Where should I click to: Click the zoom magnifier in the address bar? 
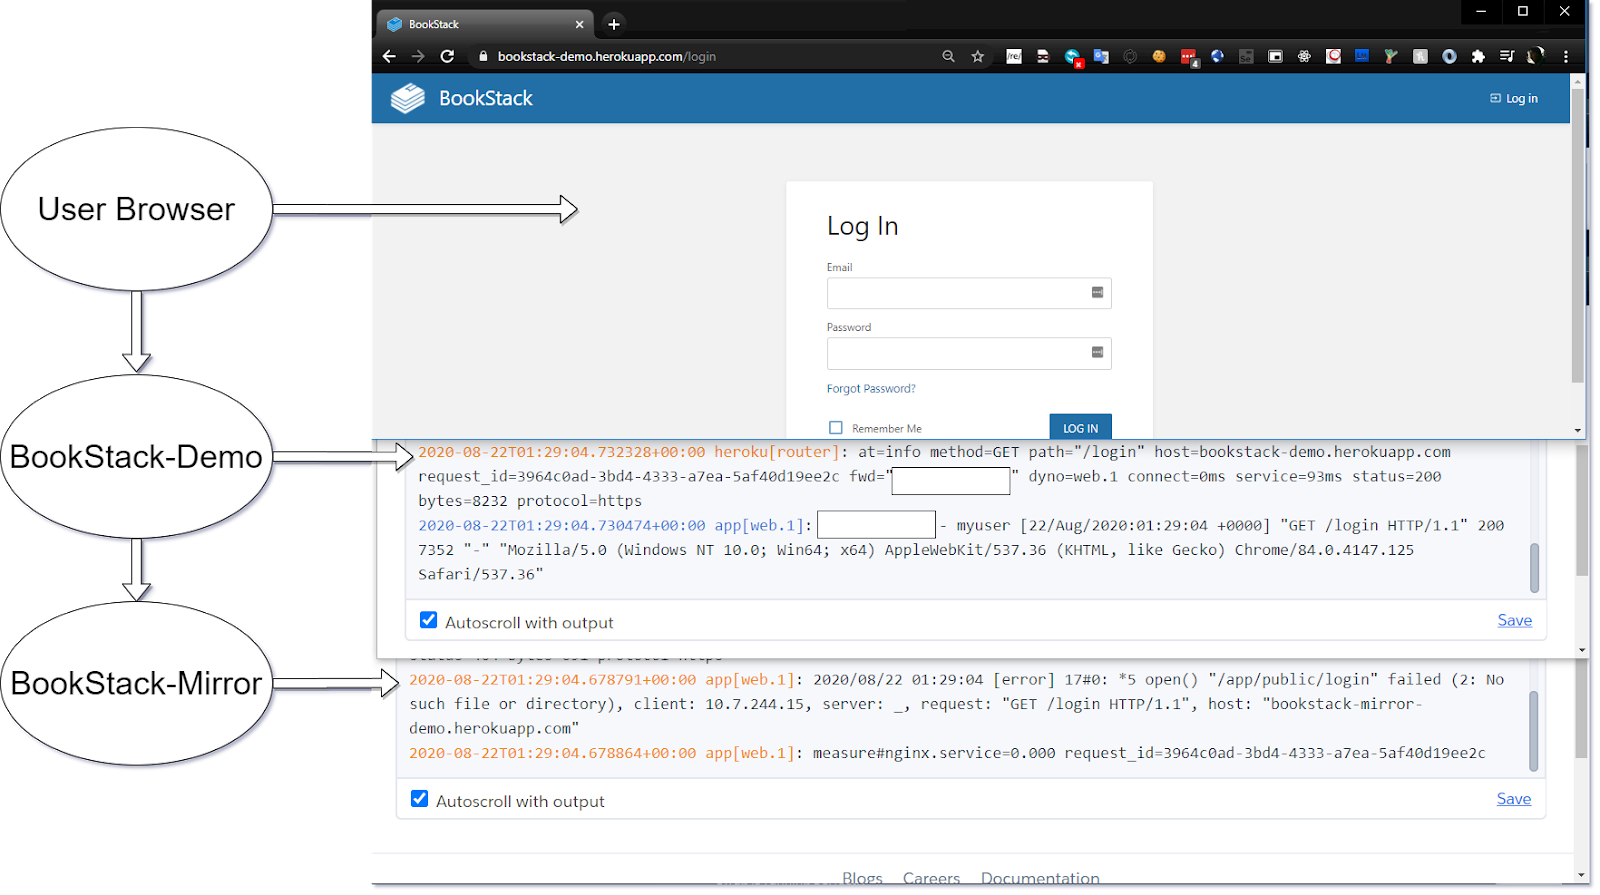click(x=948, y=57)
